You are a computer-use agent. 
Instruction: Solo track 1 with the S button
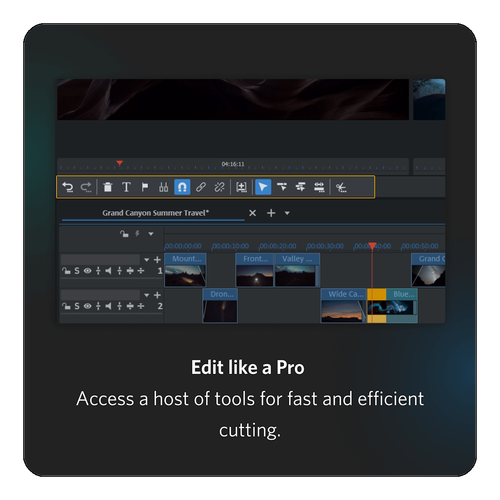77,271
